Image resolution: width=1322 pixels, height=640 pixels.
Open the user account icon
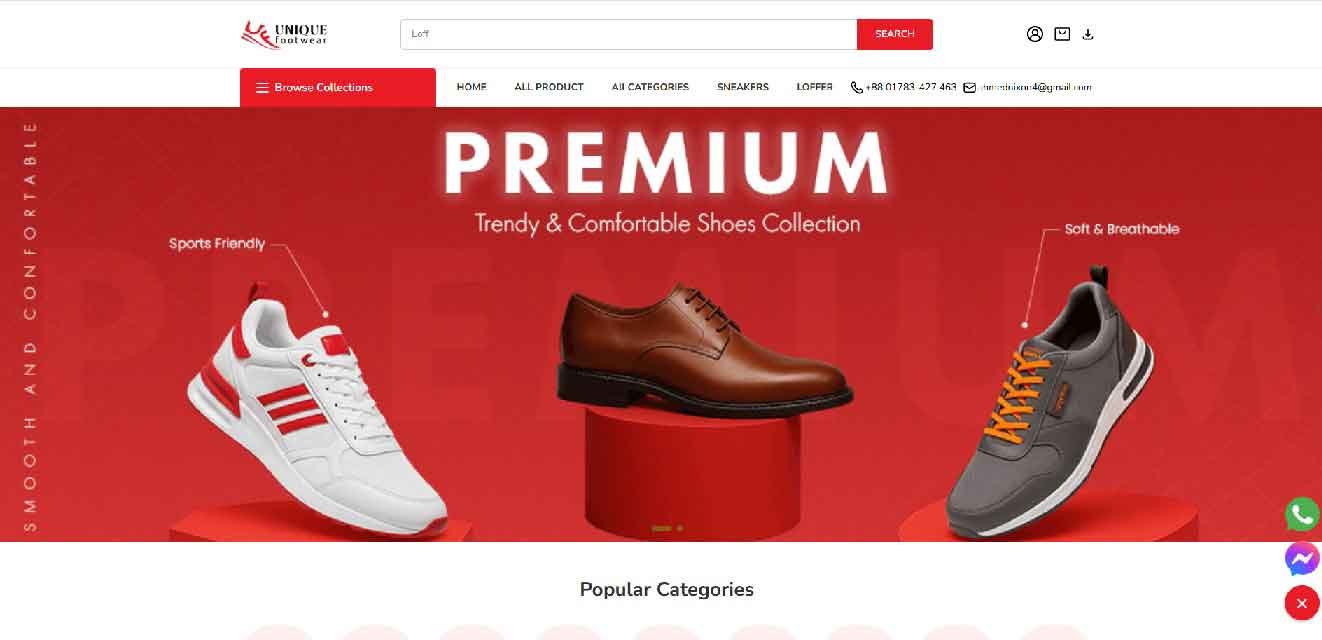pyautogui.click(x=1035, y=34)
